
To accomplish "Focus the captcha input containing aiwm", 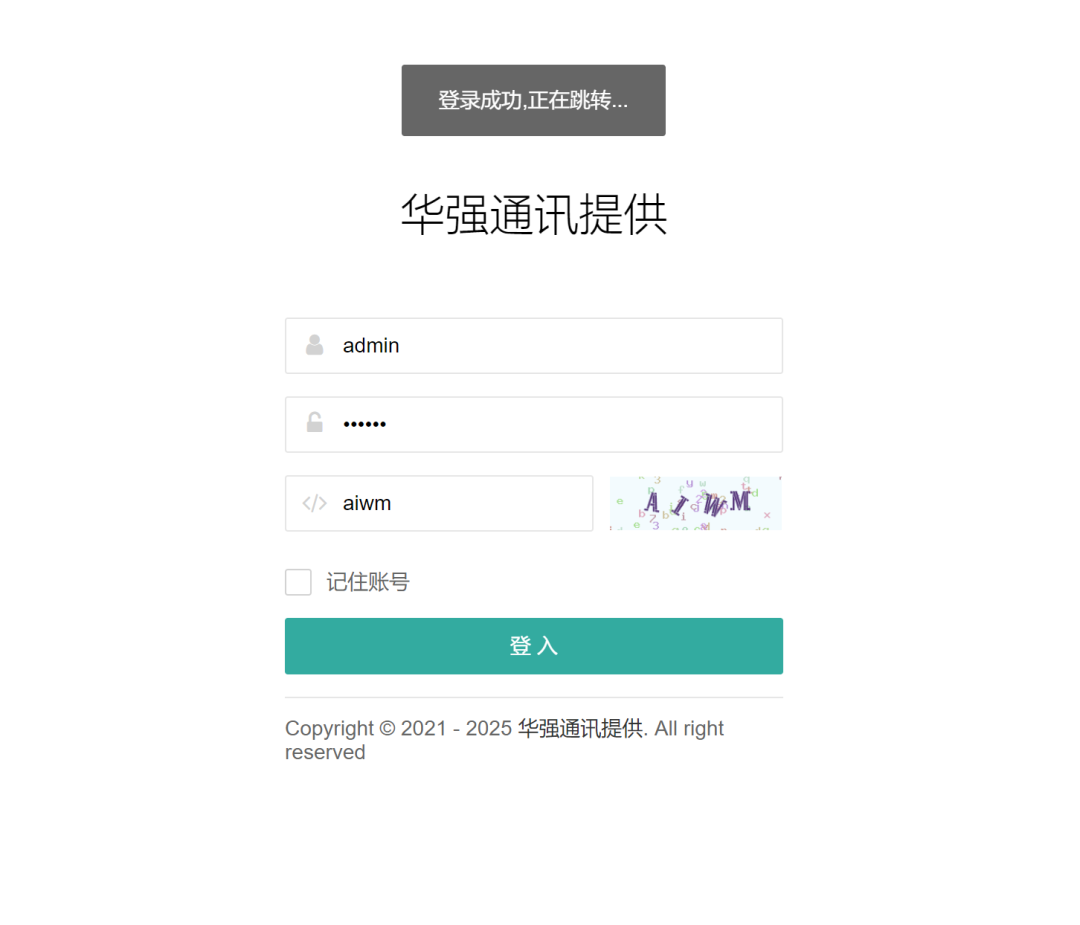I will coord(439,503).
